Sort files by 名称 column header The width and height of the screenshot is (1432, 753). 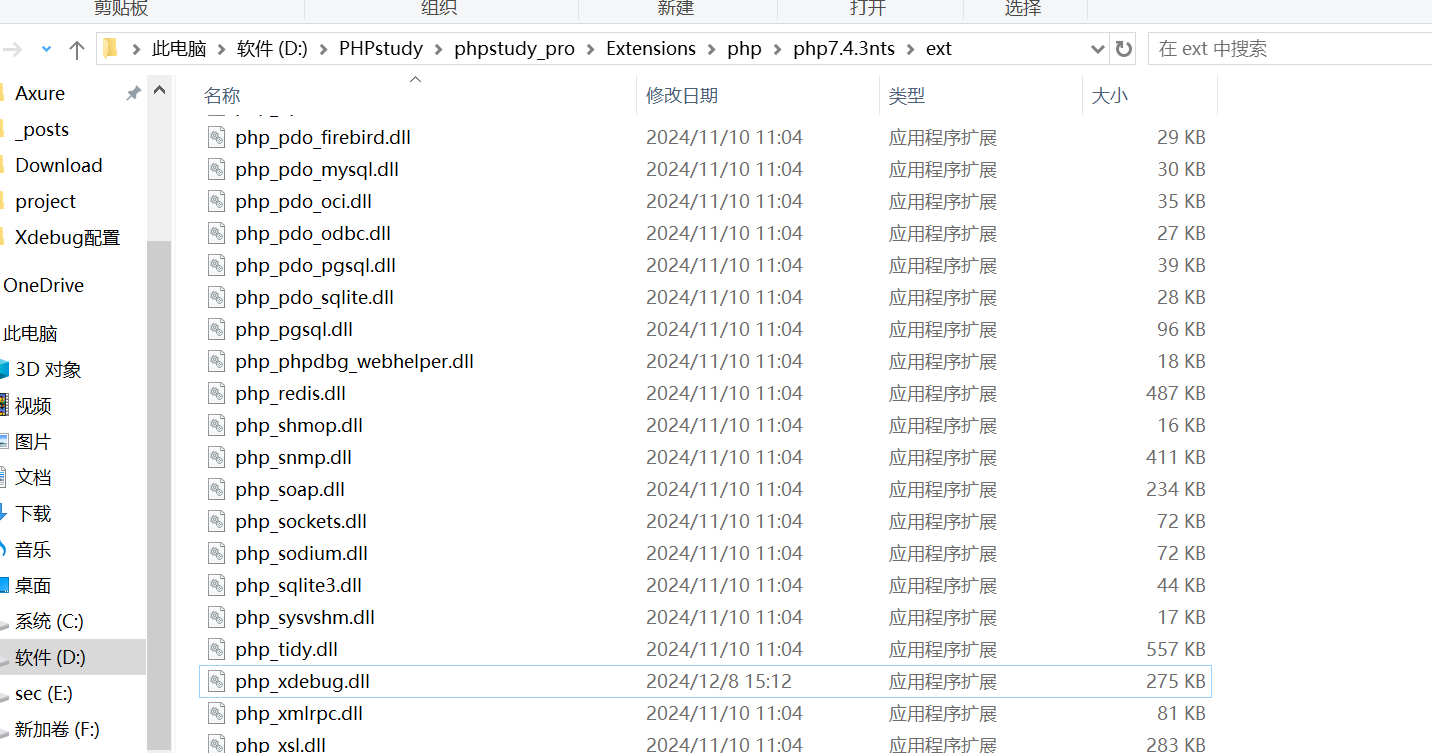point(222,96)
